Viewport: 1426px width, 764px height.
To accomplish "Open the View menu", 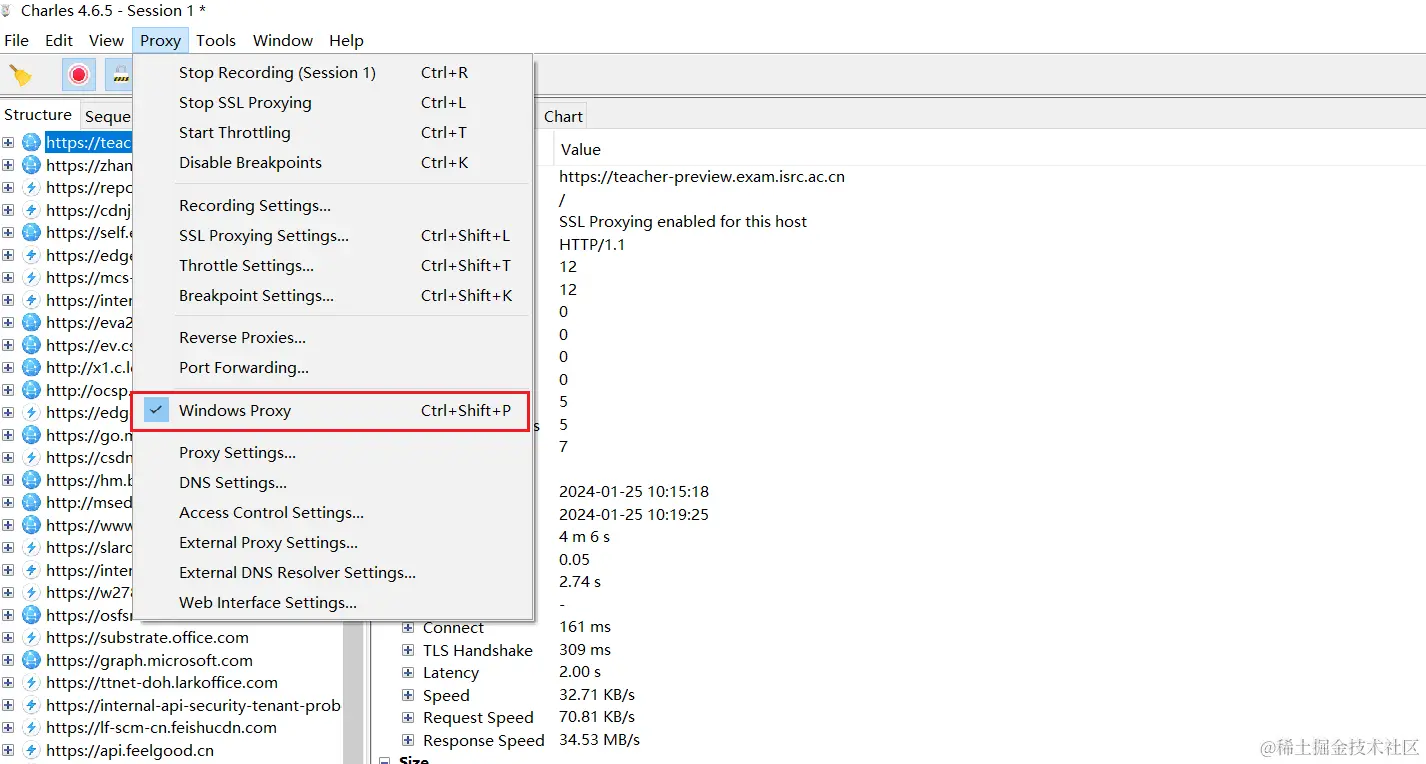I will click(106, 40).
